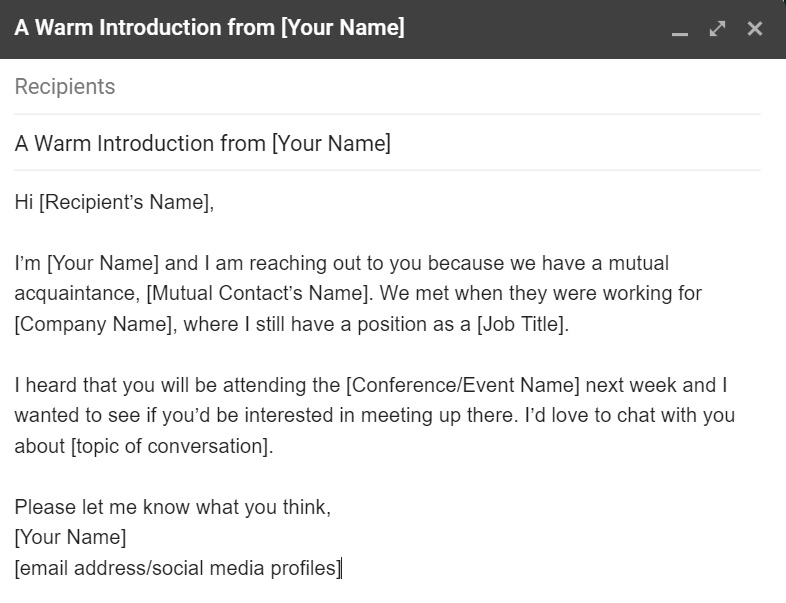Click [Your Name] in the signature line
Viewport: 786px width, 603px height.
70,538
